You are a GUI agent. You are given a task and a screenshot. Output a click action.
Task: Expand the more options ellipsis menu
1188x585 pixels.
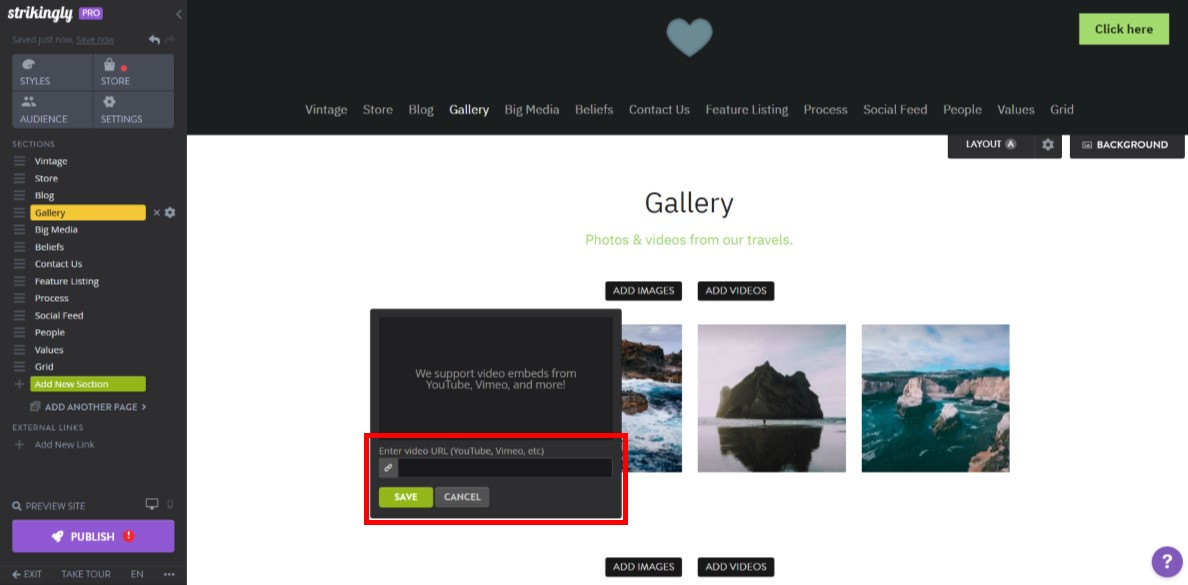coord(168,574)
